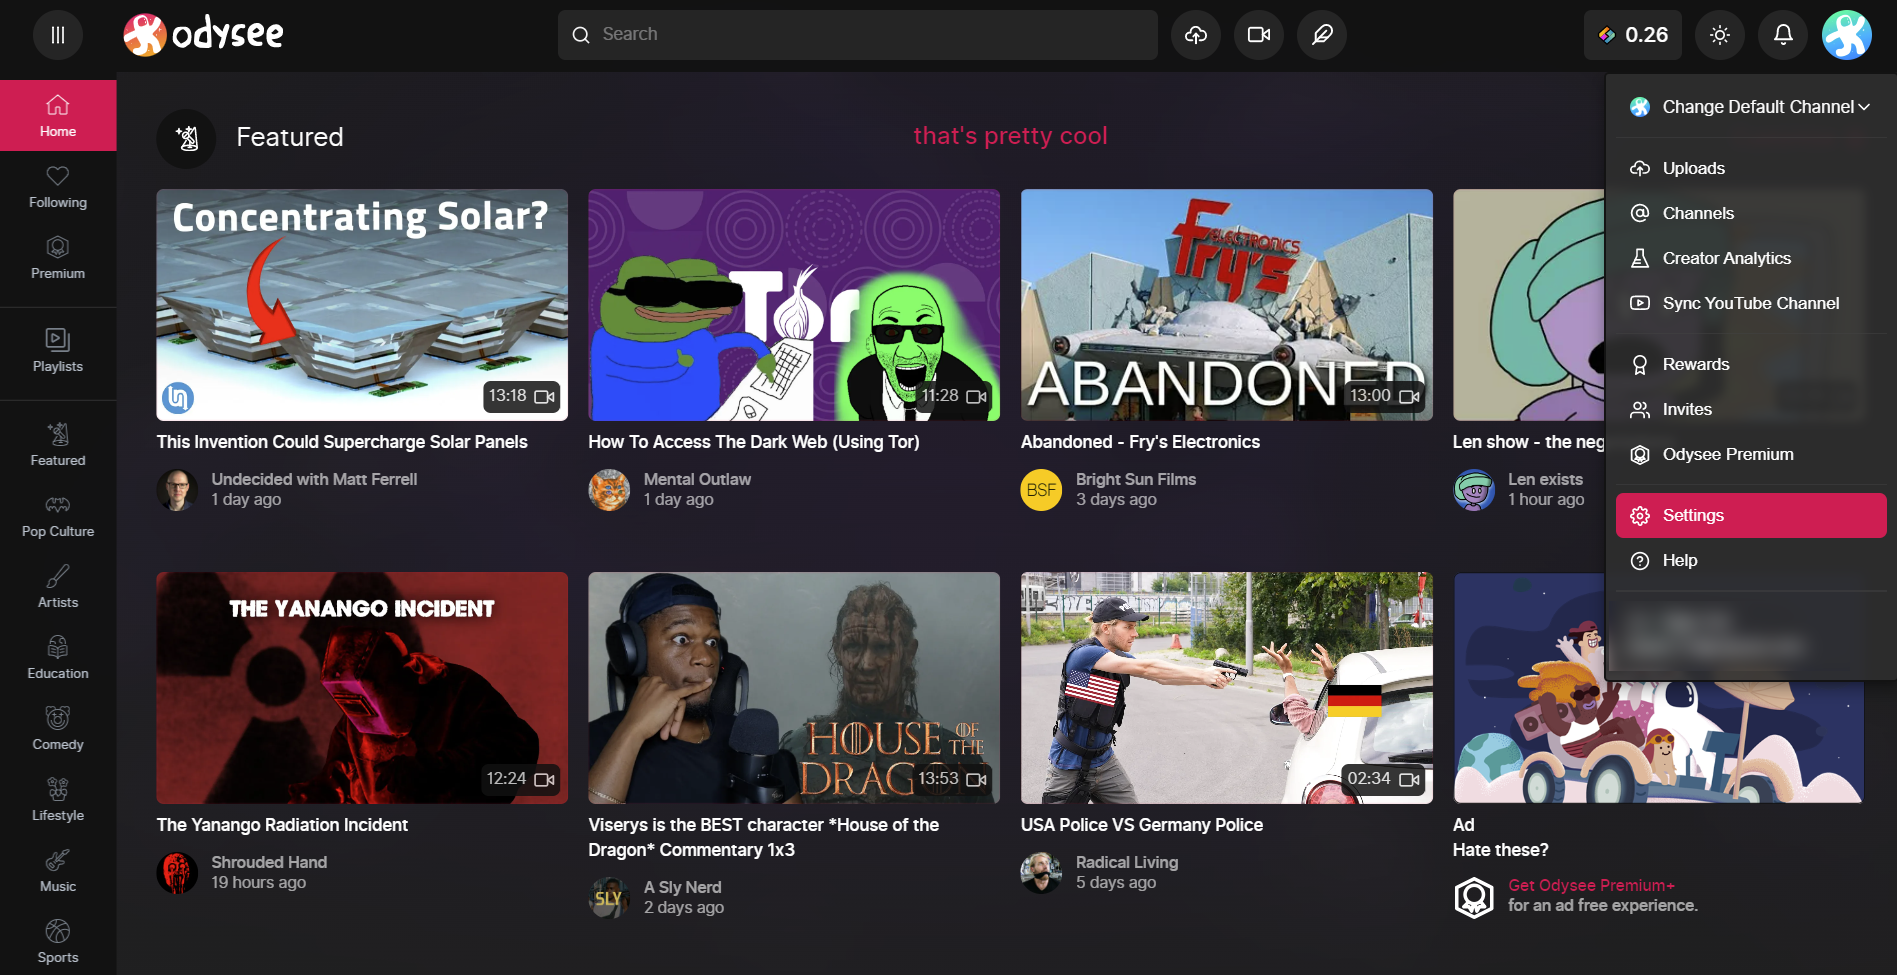1897x975 pixels.
Task: Click the 'that's pretty cool' banner text
Action: 1010,136
